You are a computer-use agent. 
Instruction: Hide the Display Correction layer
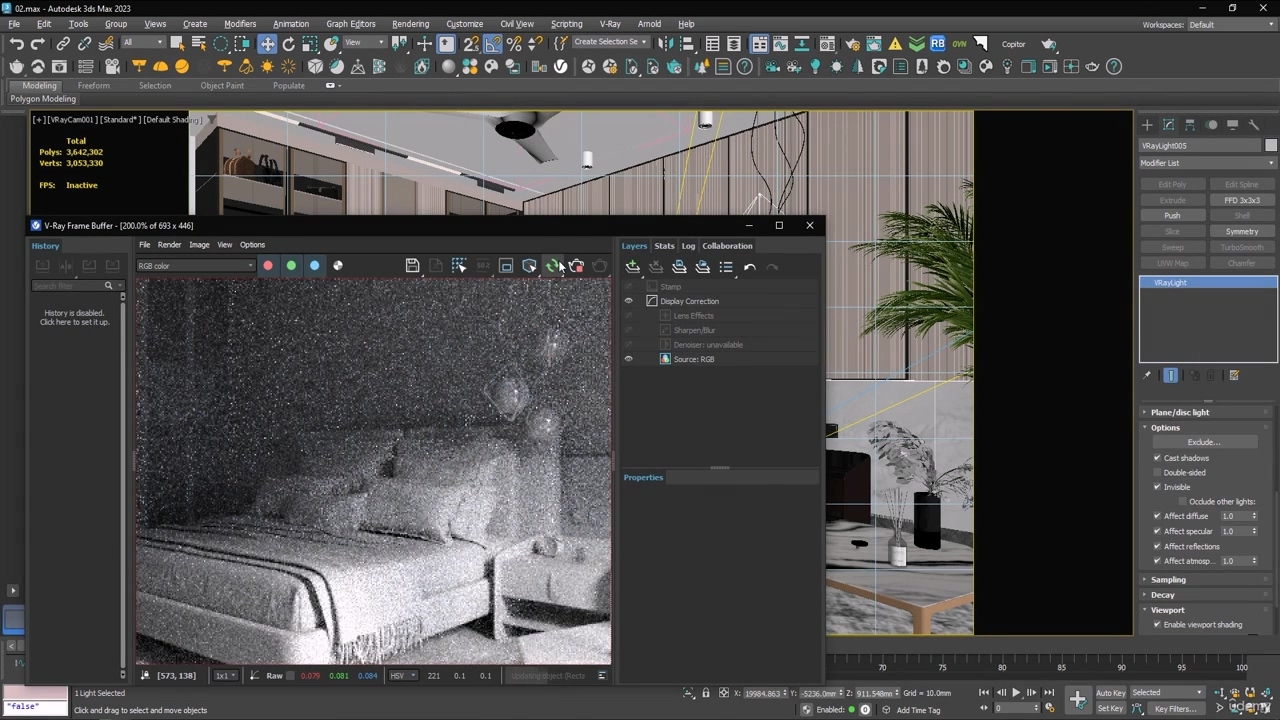[629, 301]
